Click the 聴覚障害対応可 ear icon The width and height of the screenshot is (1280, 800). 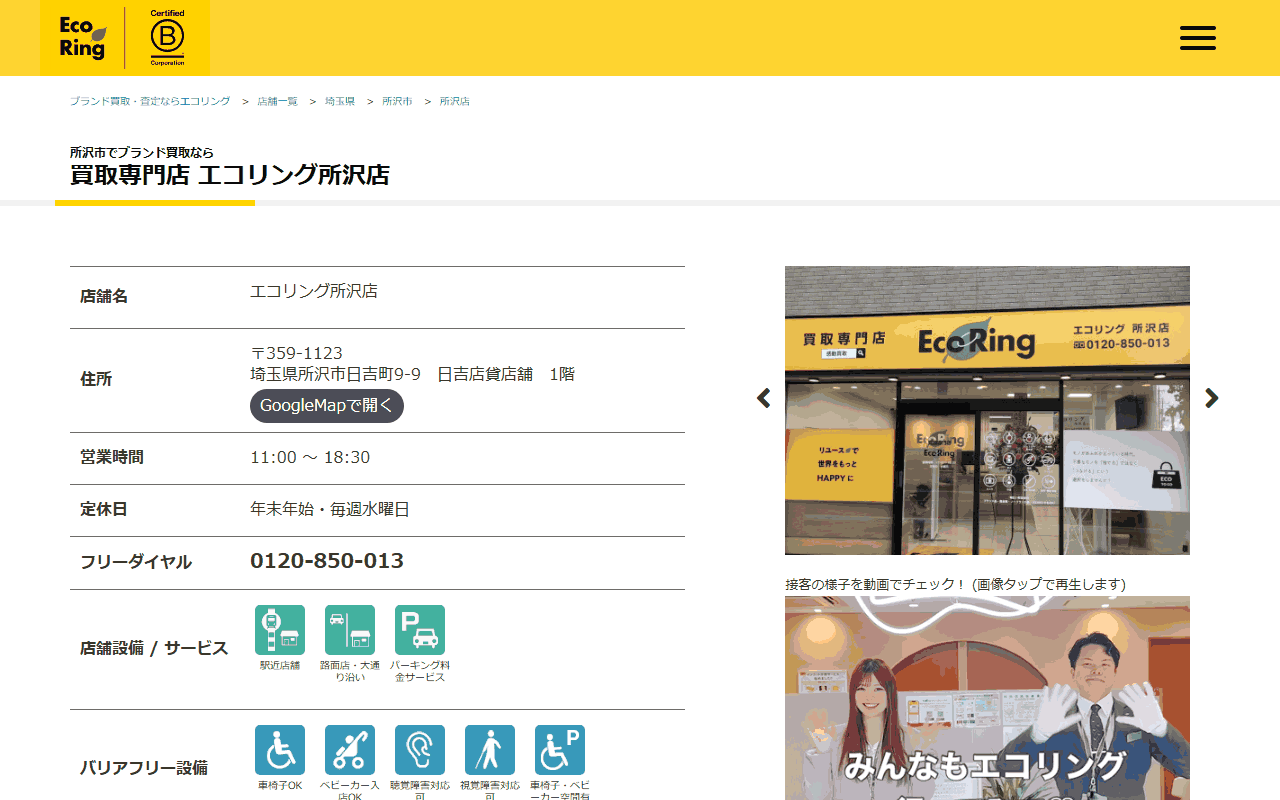point(420,750)
